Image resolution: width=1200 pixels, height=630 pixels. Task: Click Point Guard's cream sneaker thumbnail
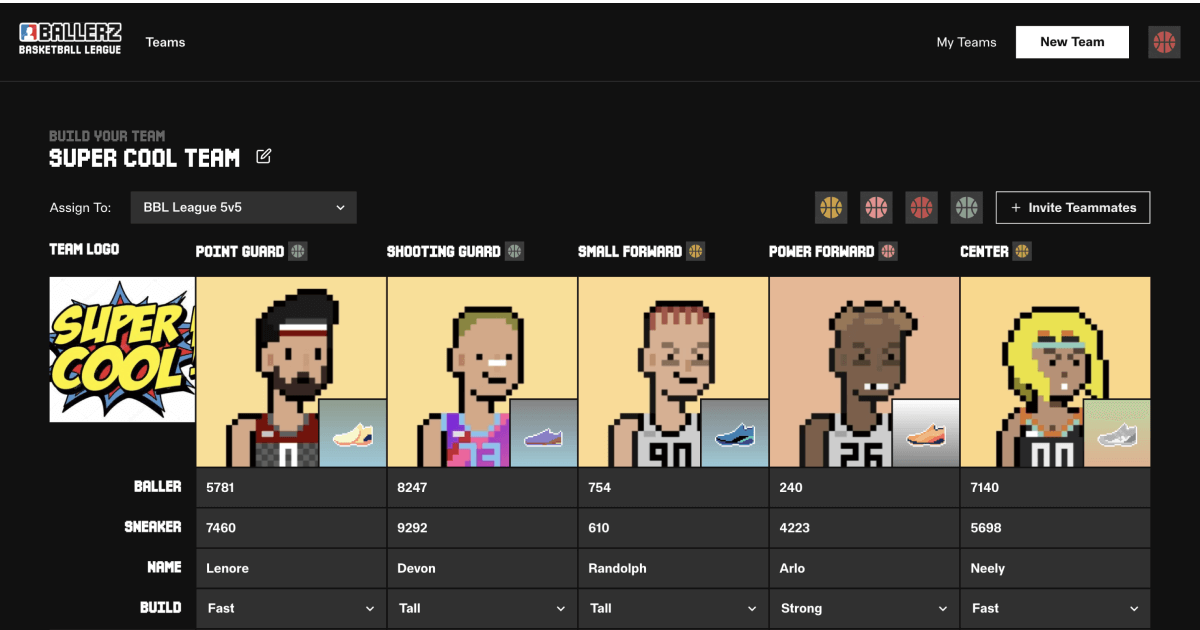tap(352, 433)
